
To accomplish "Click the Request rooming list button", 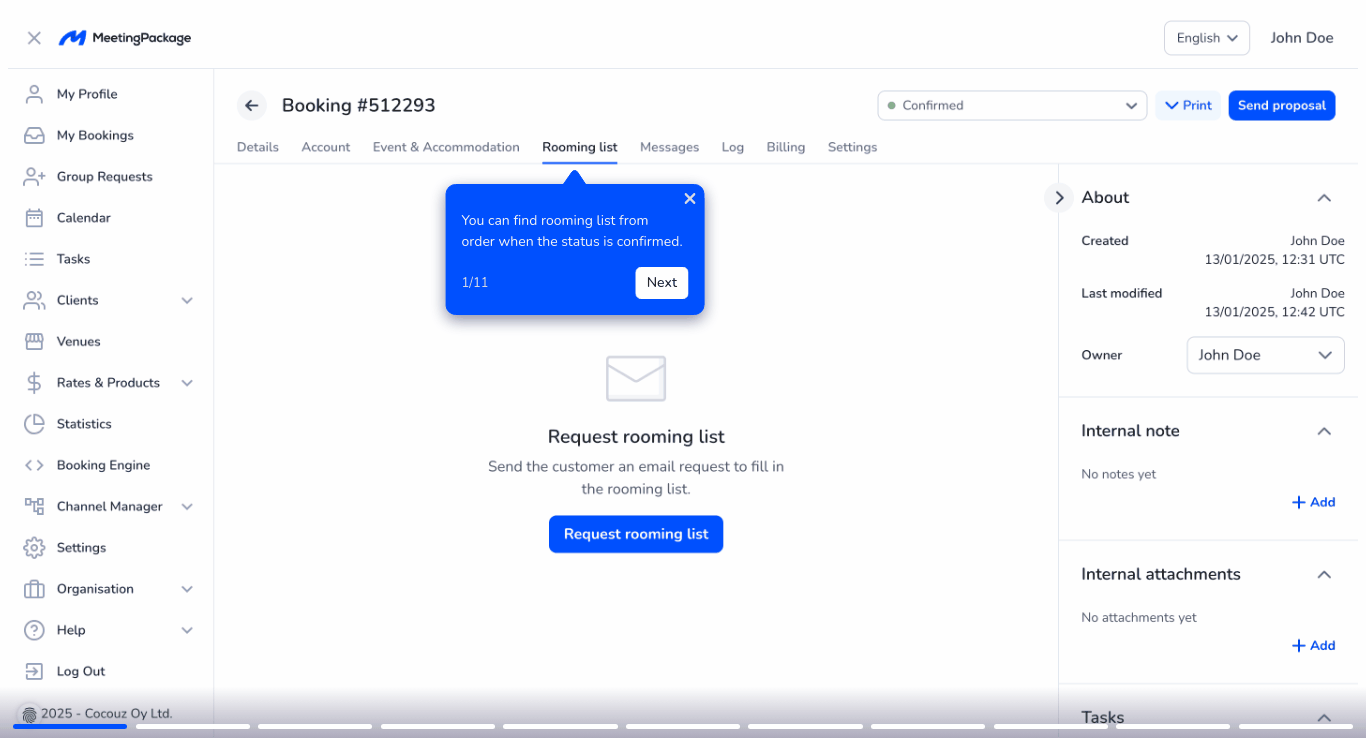I will pos(635,534).
